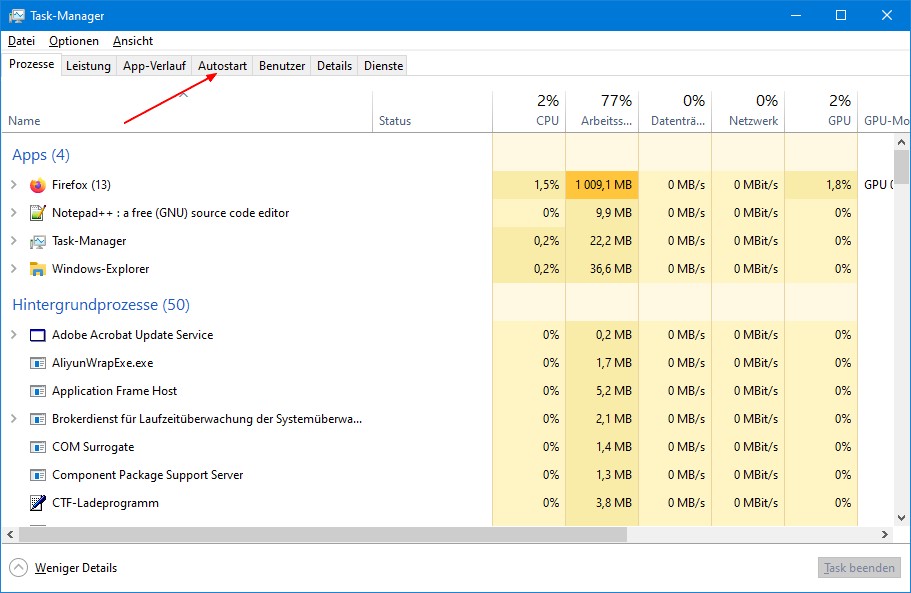Select the Application Frame Host name

click(x=114, y=391)
